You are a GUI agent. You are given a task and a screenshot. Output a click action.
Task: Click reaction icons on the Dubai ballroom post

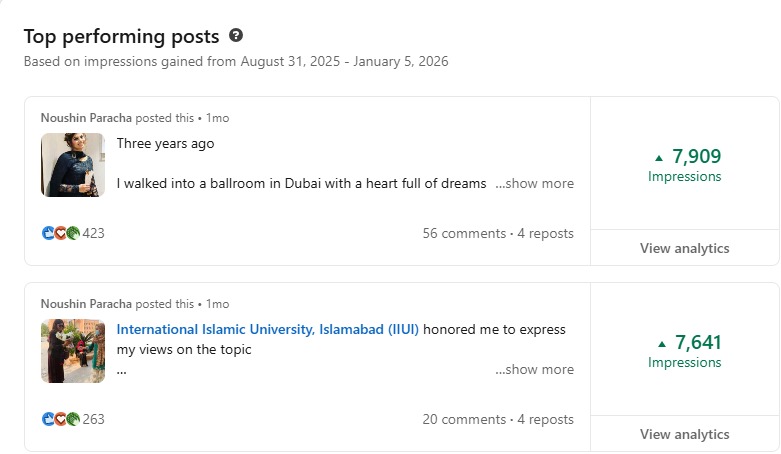pyautogui.click(x=60, y=233)
